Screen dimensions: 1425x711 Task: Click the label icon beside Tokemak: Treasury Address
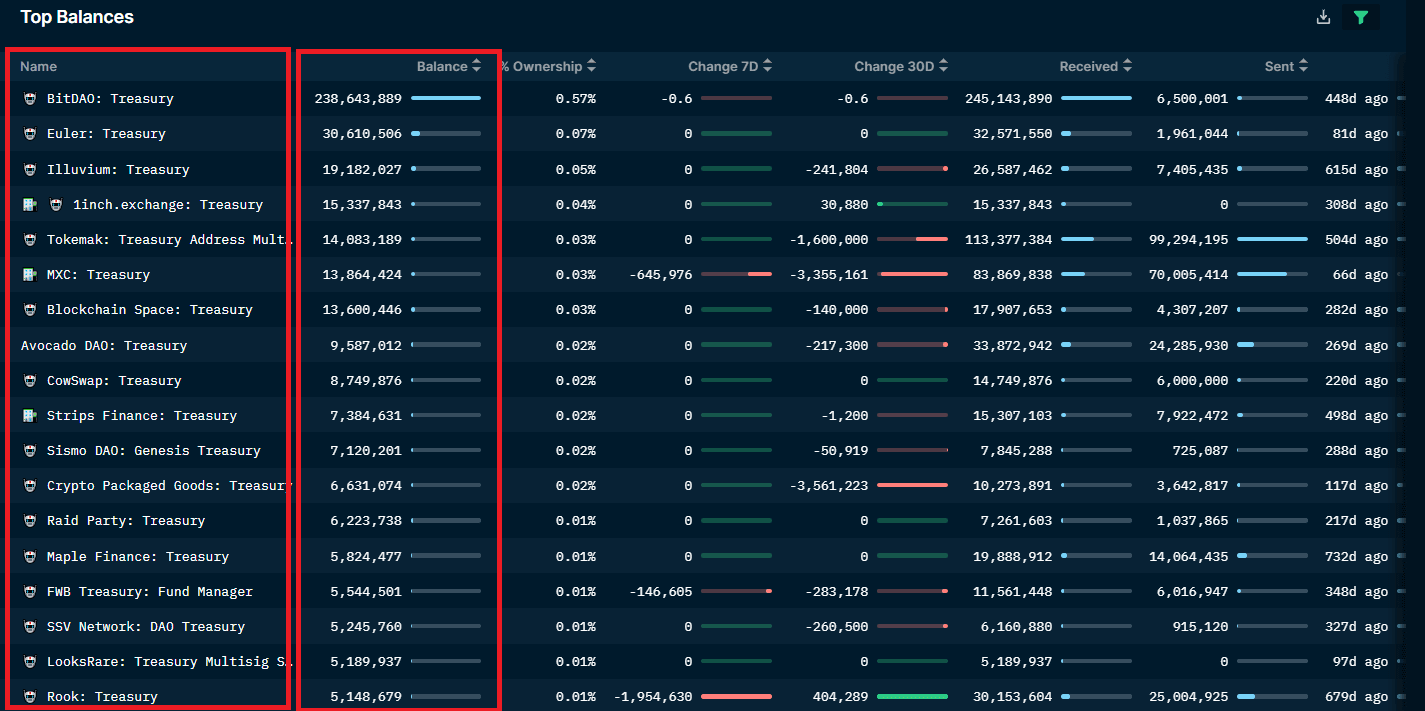click(29, 240)
